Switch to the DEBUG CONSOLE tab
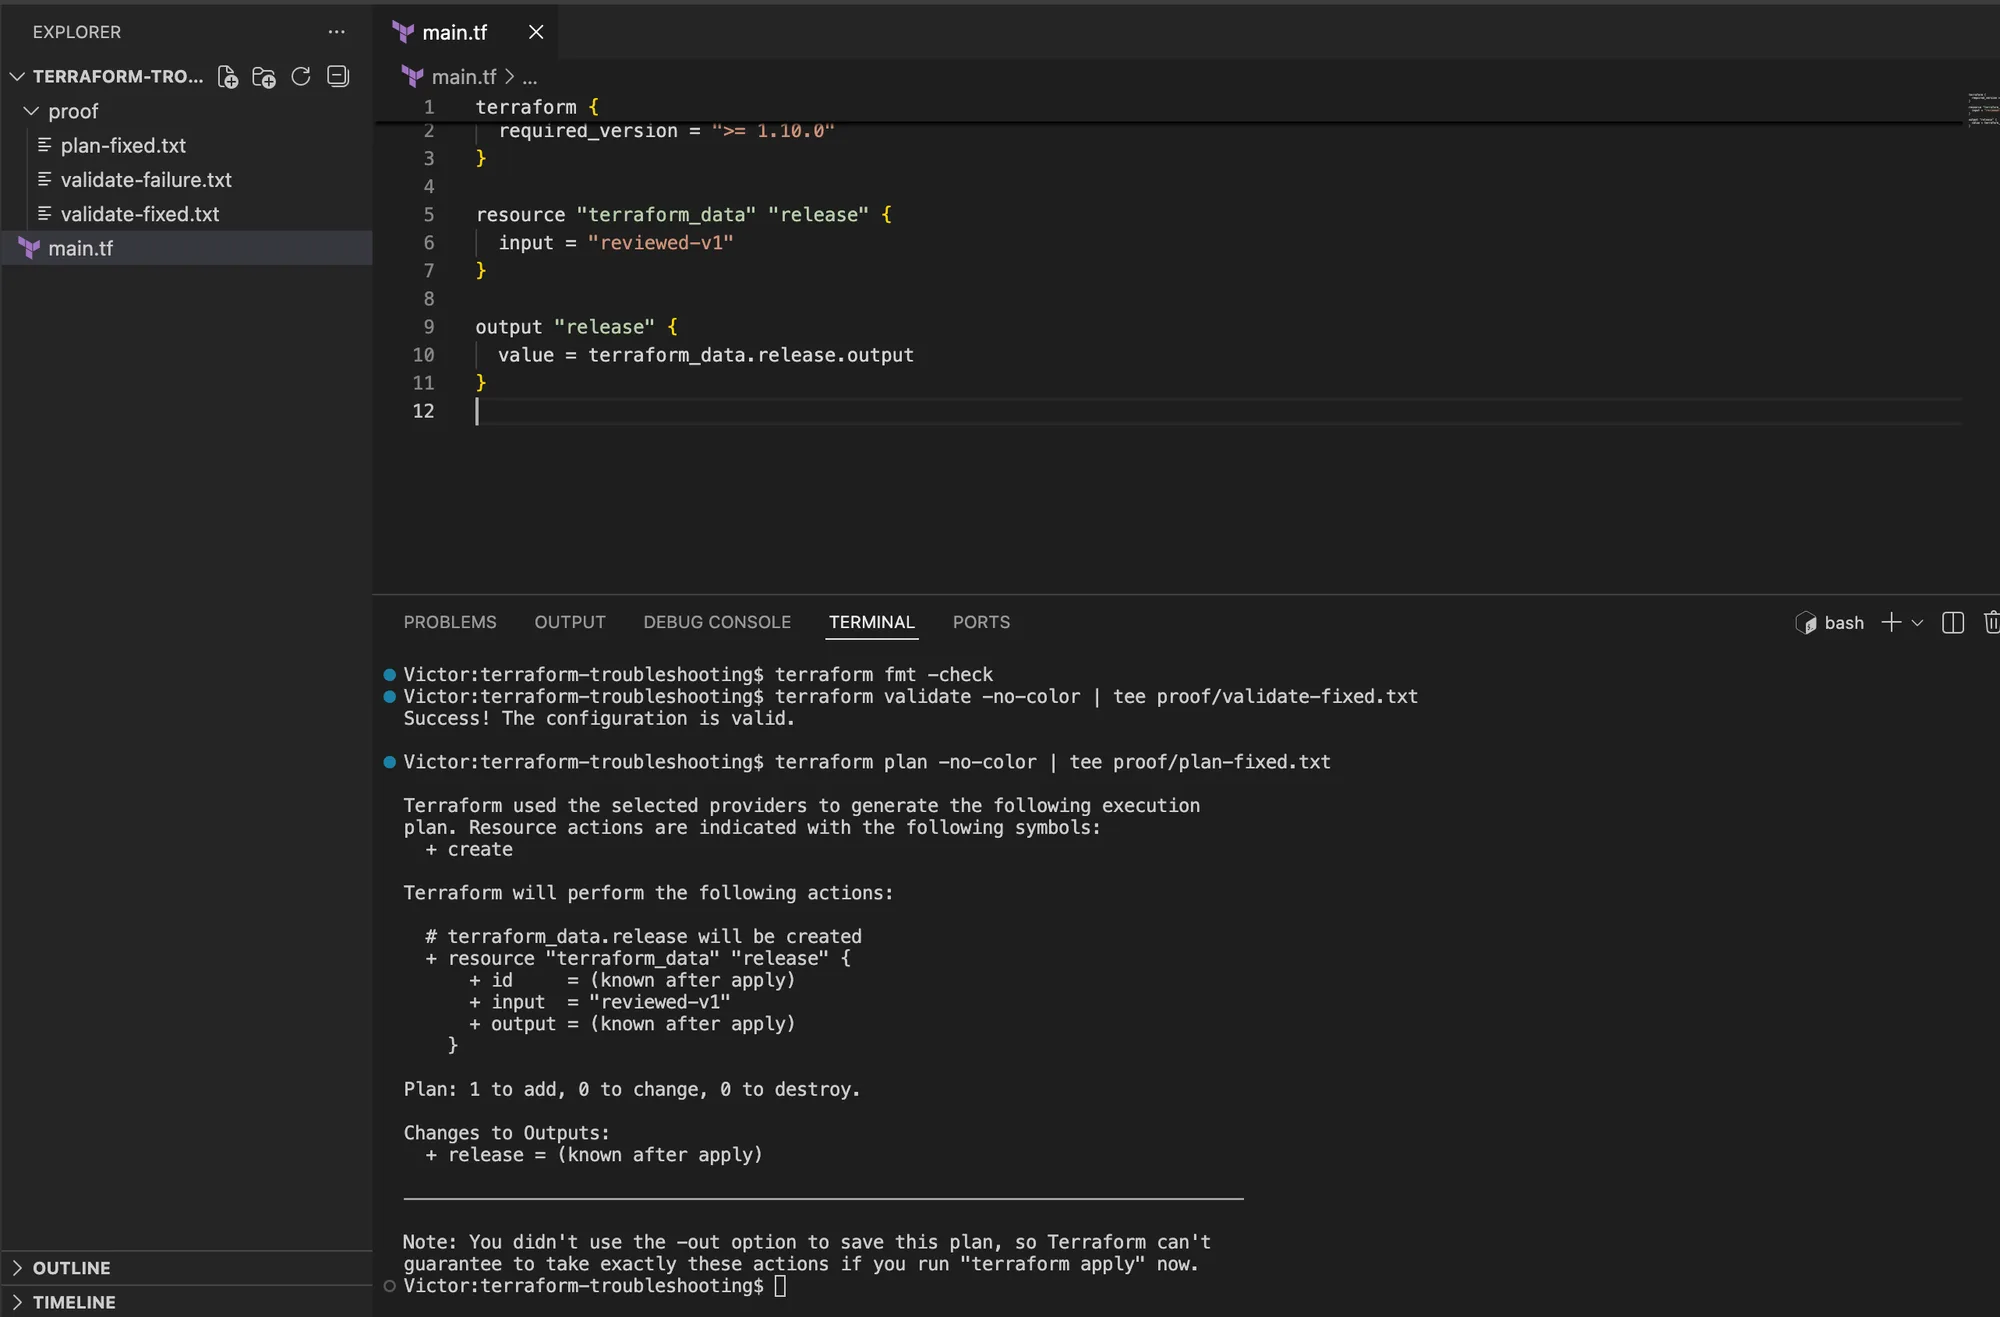 point(717,622)
